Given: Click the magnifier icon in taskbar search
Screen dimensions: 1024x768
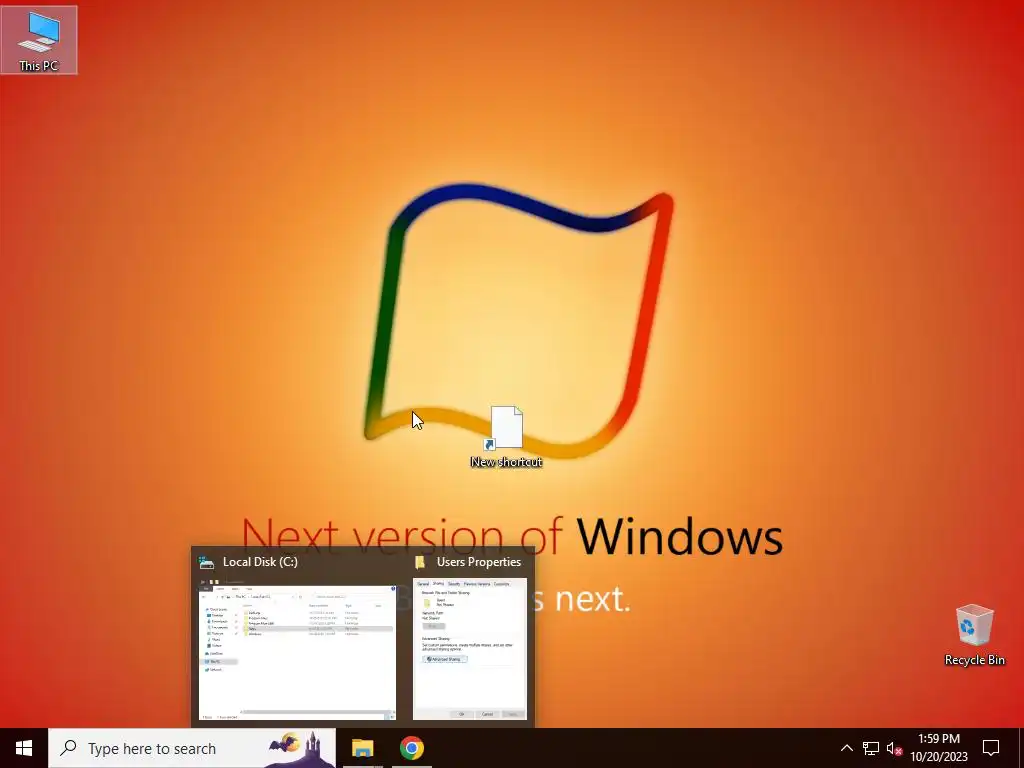Looking at the screenshot, I should coord(68,748).
